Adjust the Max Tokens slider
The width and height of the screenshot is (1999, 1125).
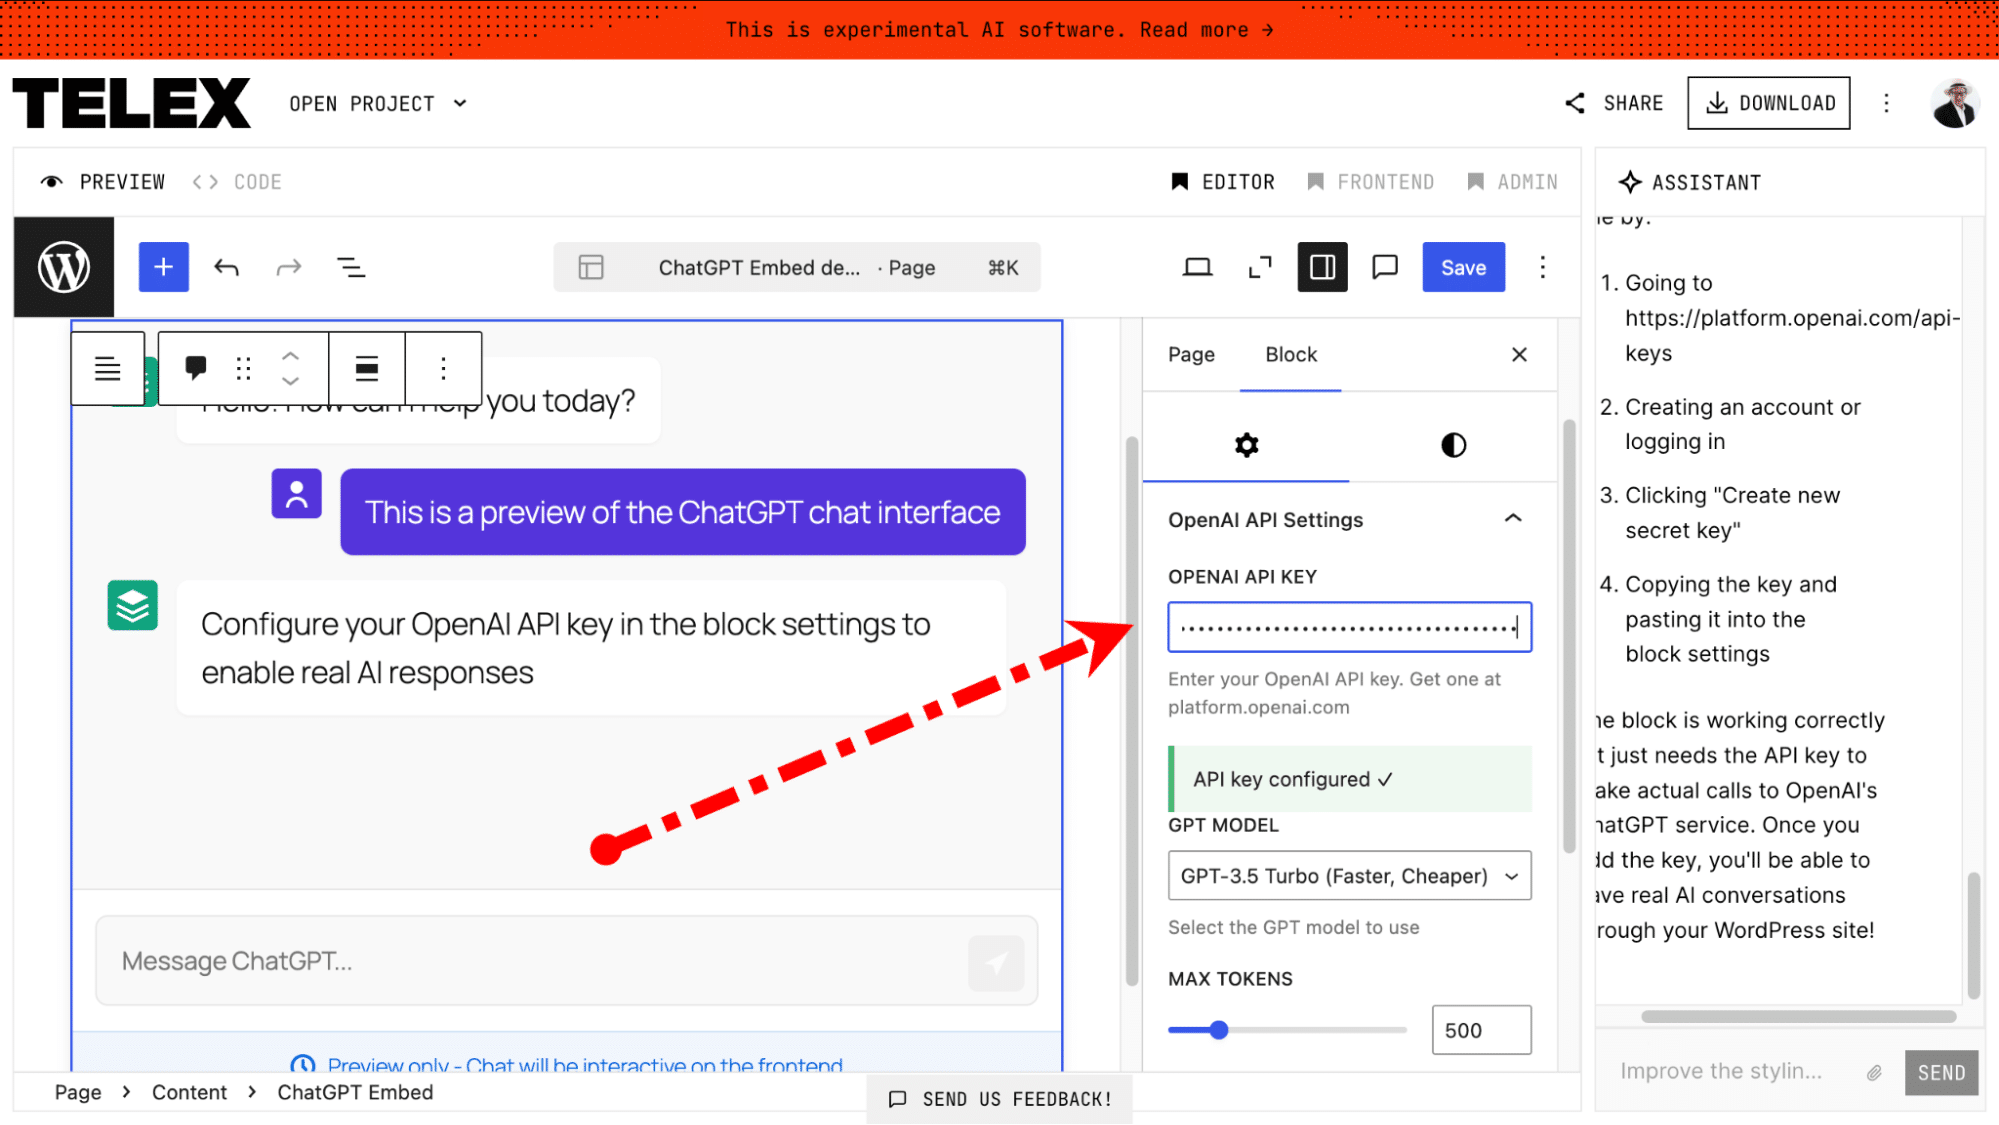[x=1219, y=1030]
